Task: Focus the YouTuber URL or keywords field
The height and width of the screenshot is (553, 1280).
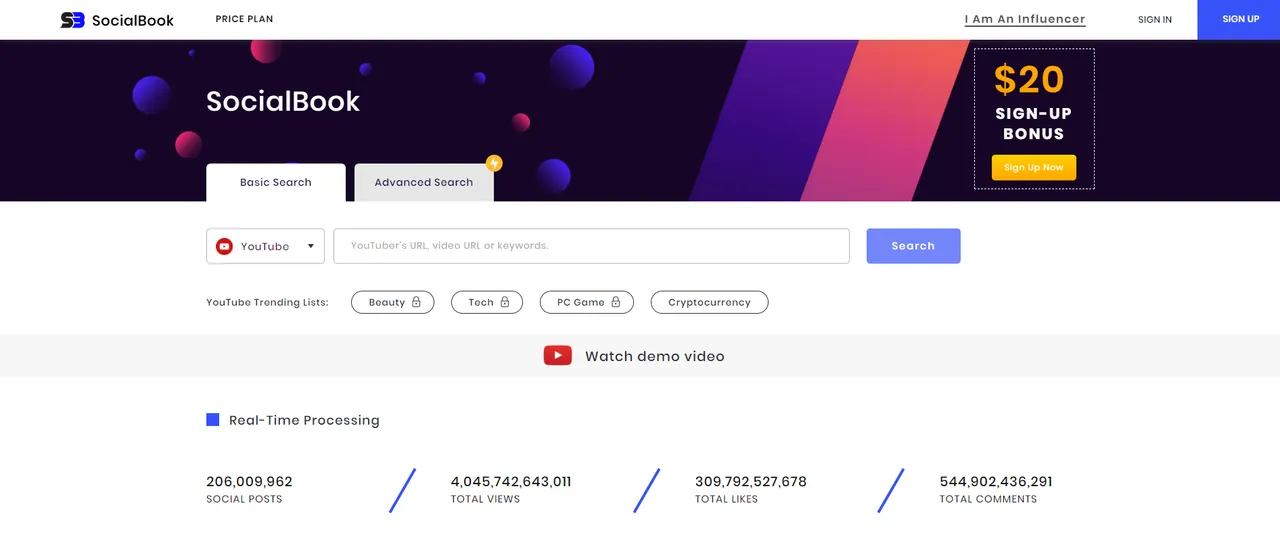Action: click(x=591, y=246)
